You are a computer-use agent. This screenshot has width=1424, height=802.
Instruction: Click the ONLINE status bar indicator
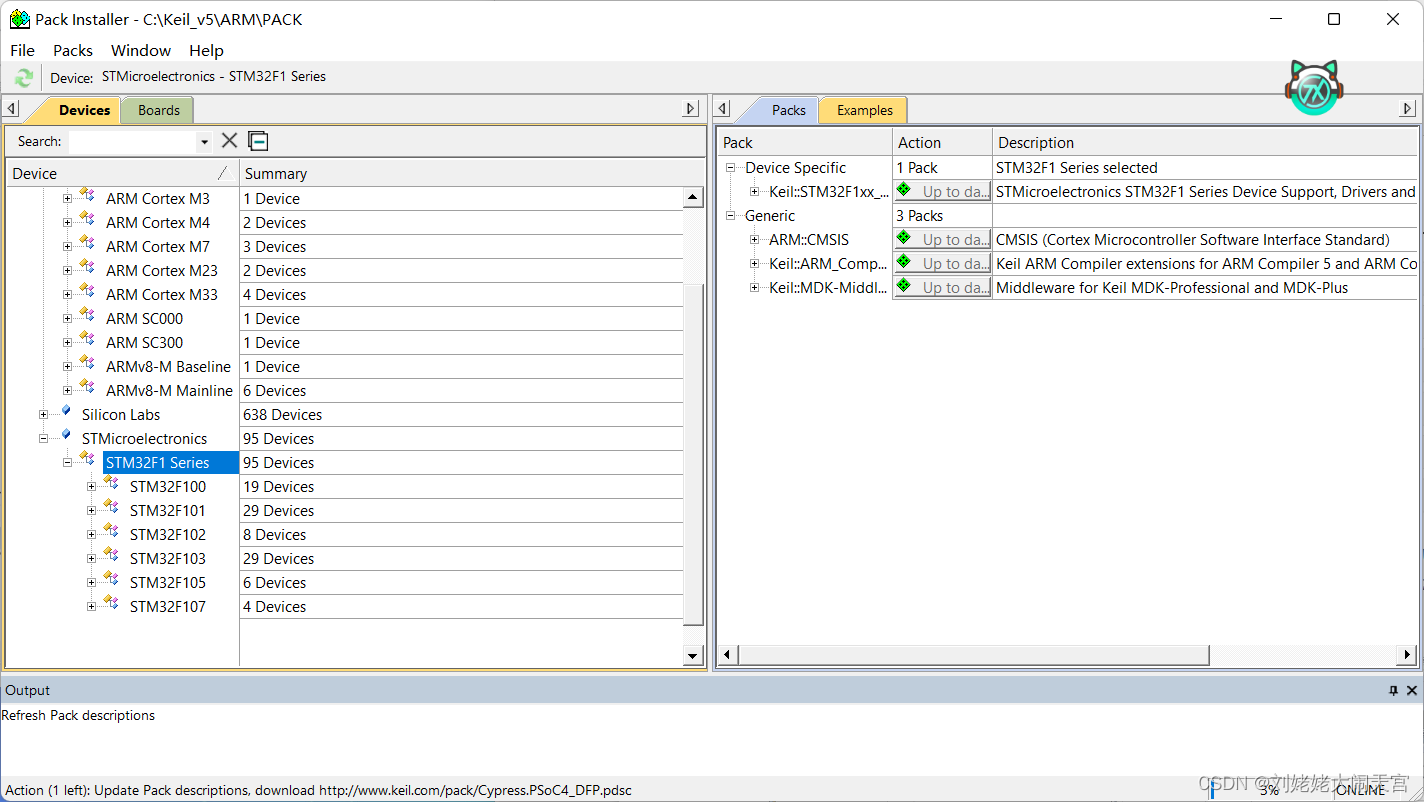pos(1361,790)
